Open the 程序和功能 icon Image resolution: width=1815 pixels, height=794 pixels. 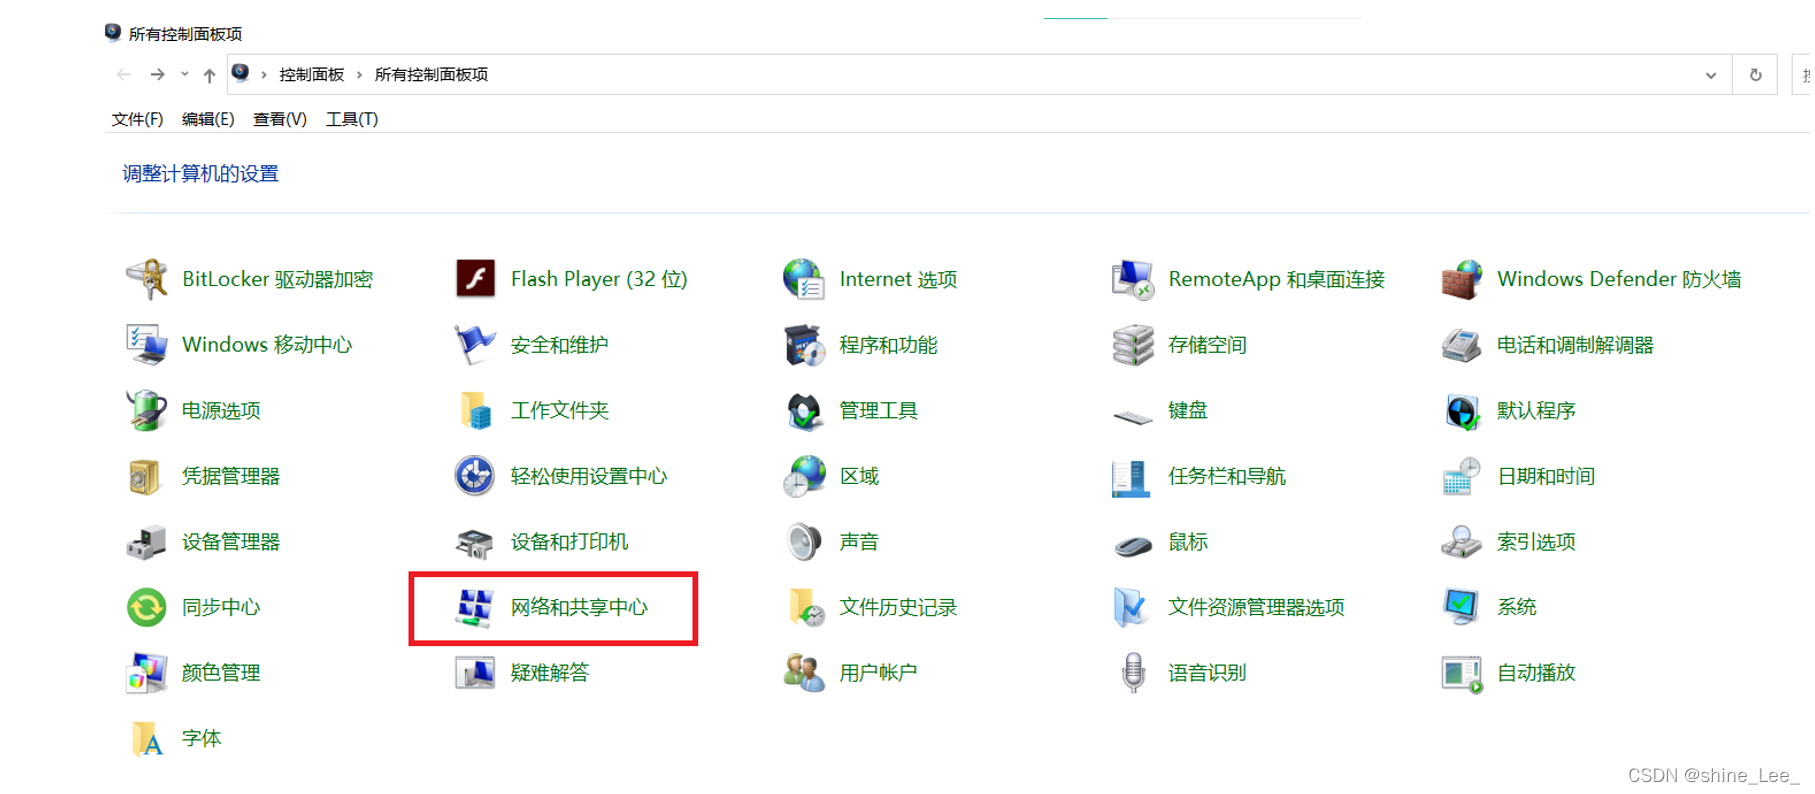coord(803,345)
